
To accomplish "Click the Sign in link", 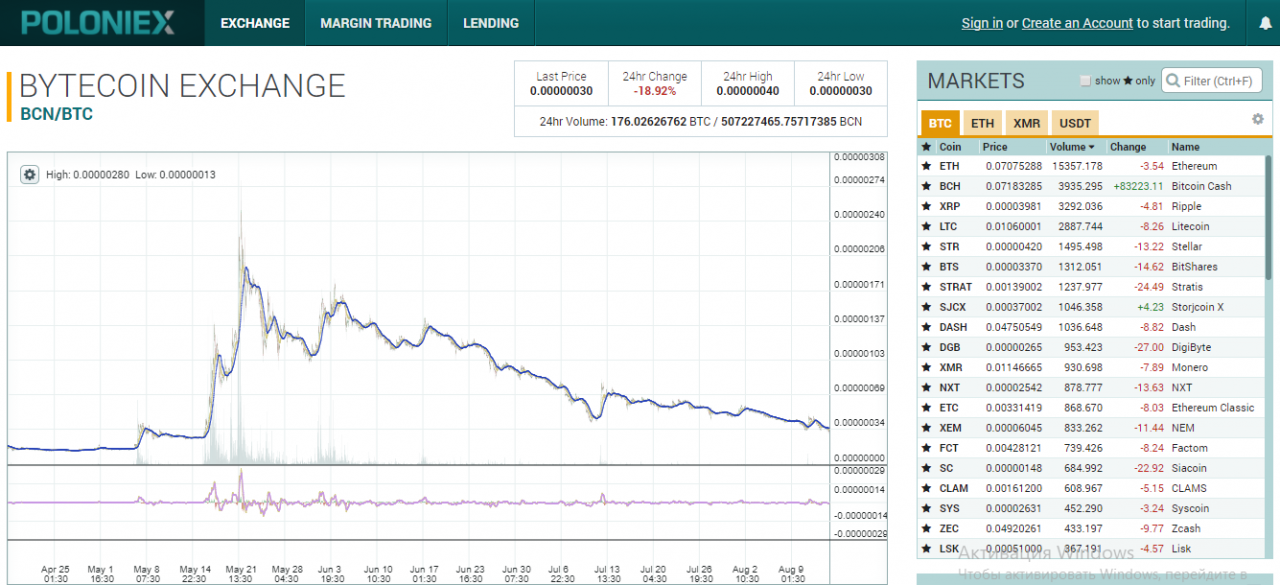I will [982, 23].
